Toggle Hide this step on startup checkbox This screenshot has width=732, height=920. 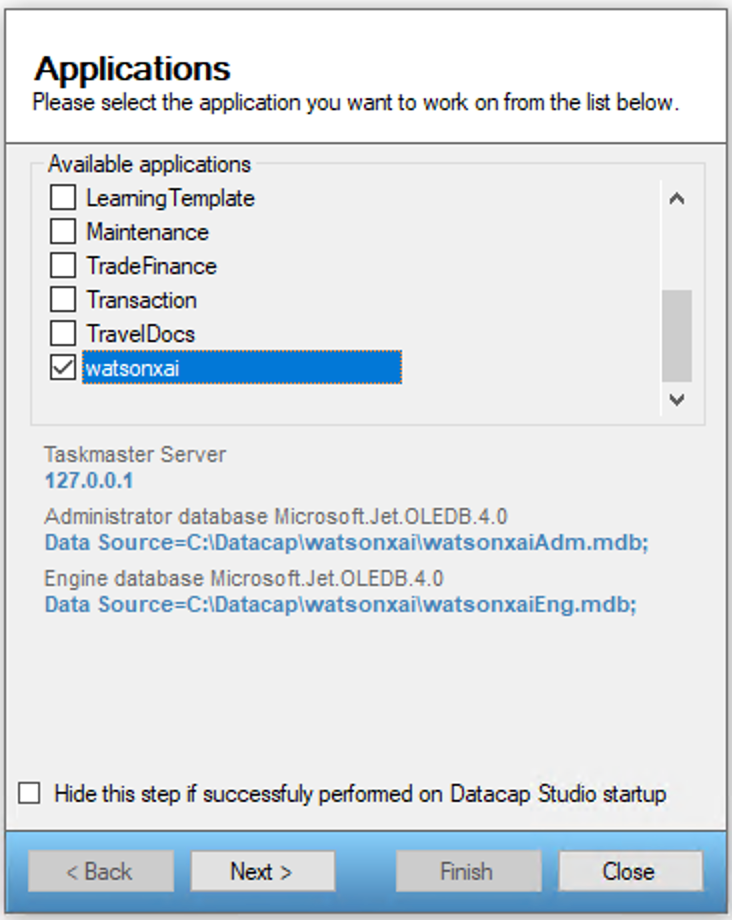pos(31,794)
